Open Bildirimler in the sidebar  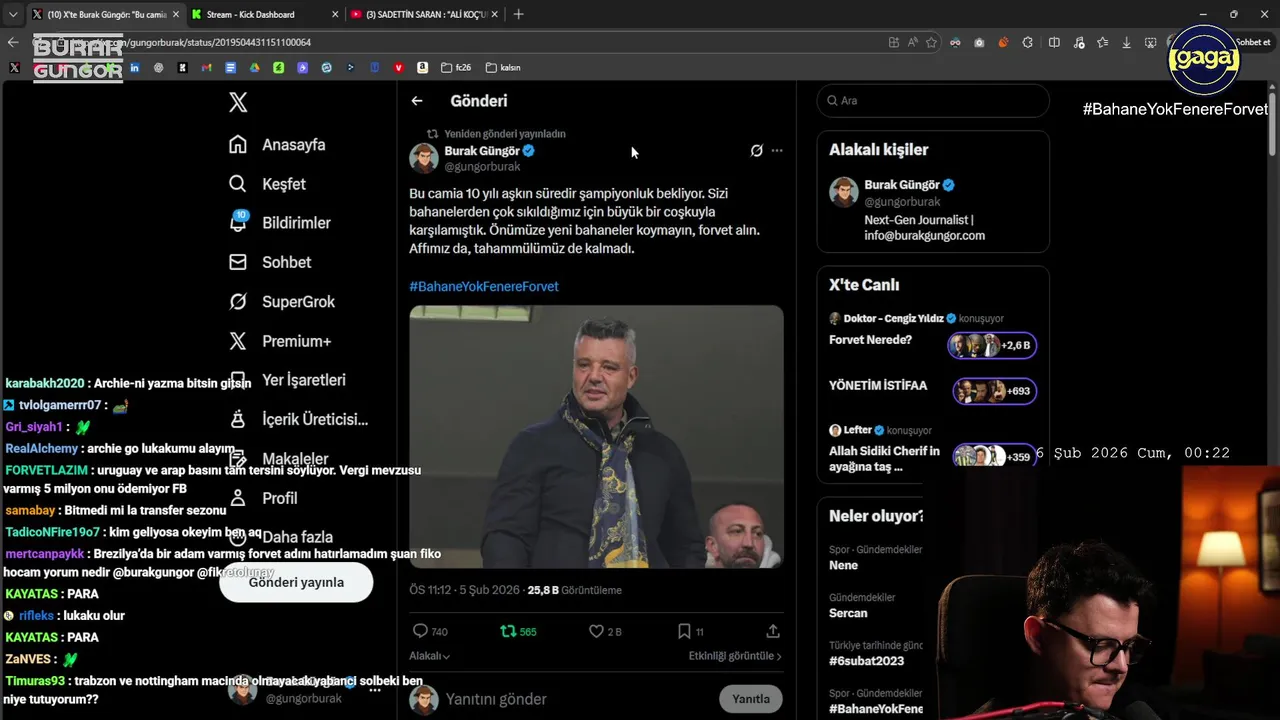(279, 223)
